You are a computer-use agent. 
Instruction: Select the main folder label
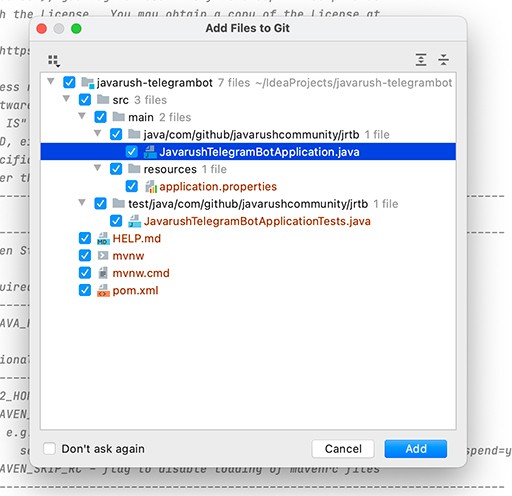141,117
